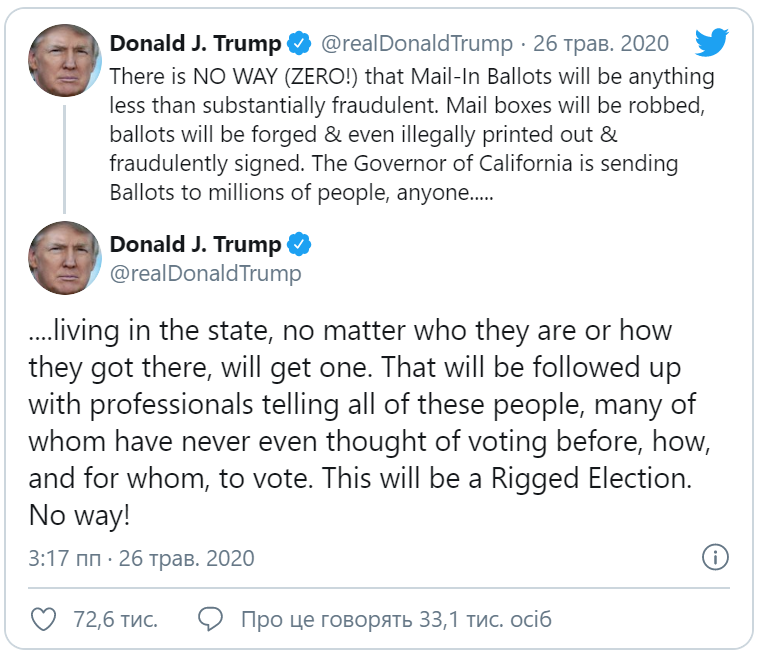Like the tweet with the heart icon
This screenshot has height=655, width=761.
tap(43, 619)
